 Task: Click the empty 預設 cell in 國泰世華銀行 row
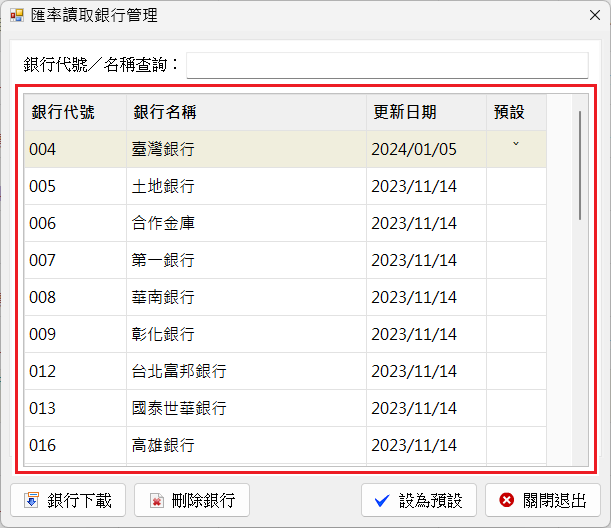[x=516, y=408]
